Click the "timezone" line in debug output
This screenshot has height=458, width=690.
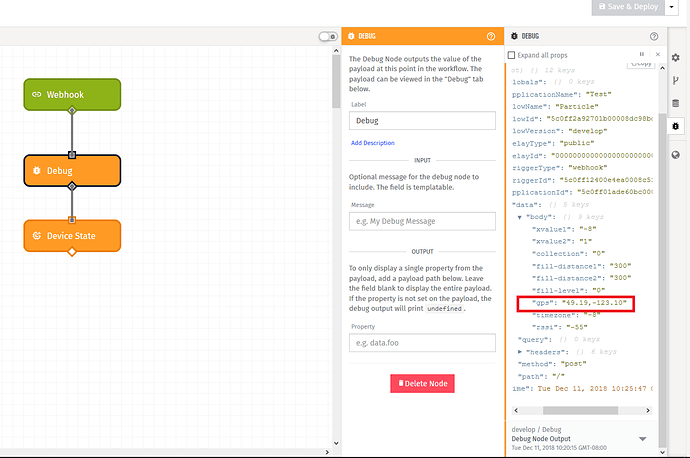click(x=566, y=315)
